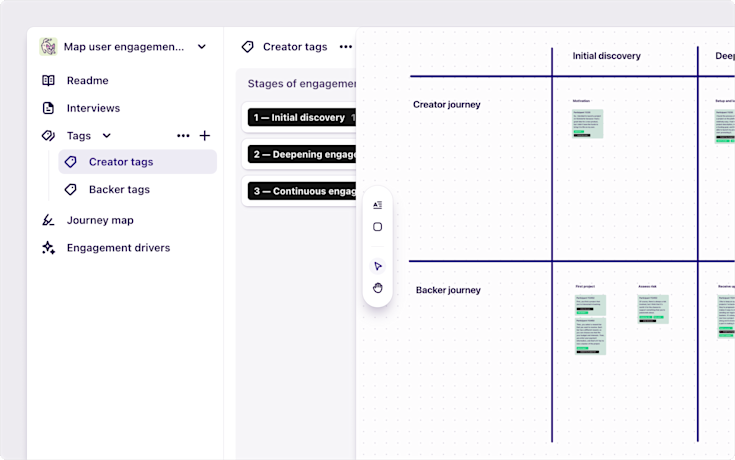Click the Creator tags header title
This screenshot has width=735, height=460.
tap(295, 47)
